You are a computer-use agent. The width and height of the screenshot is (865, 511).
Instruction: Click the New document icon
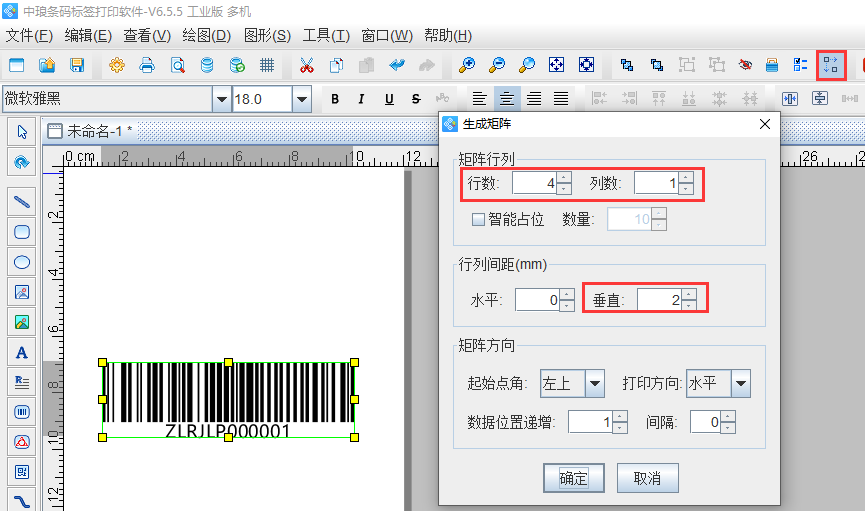pos(17,65)
